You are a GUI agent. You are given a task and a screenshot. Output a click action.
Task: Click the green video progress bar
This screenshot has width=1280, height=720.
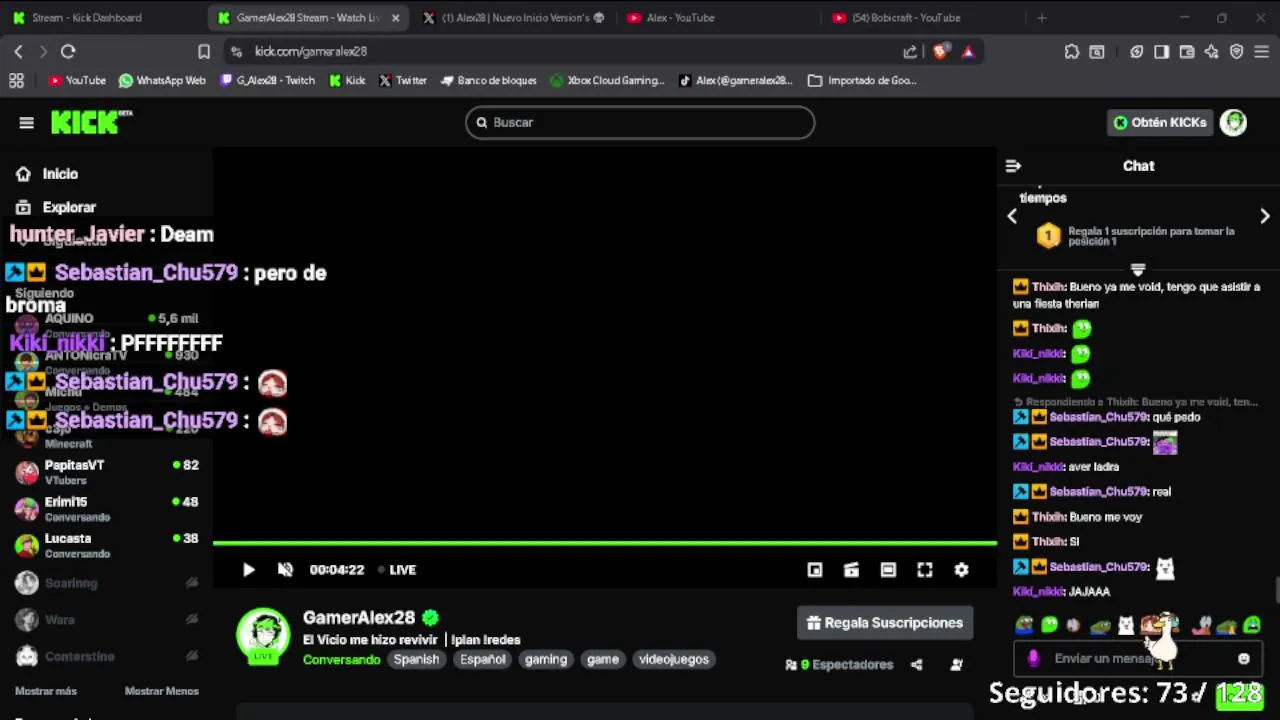(605, 543)
